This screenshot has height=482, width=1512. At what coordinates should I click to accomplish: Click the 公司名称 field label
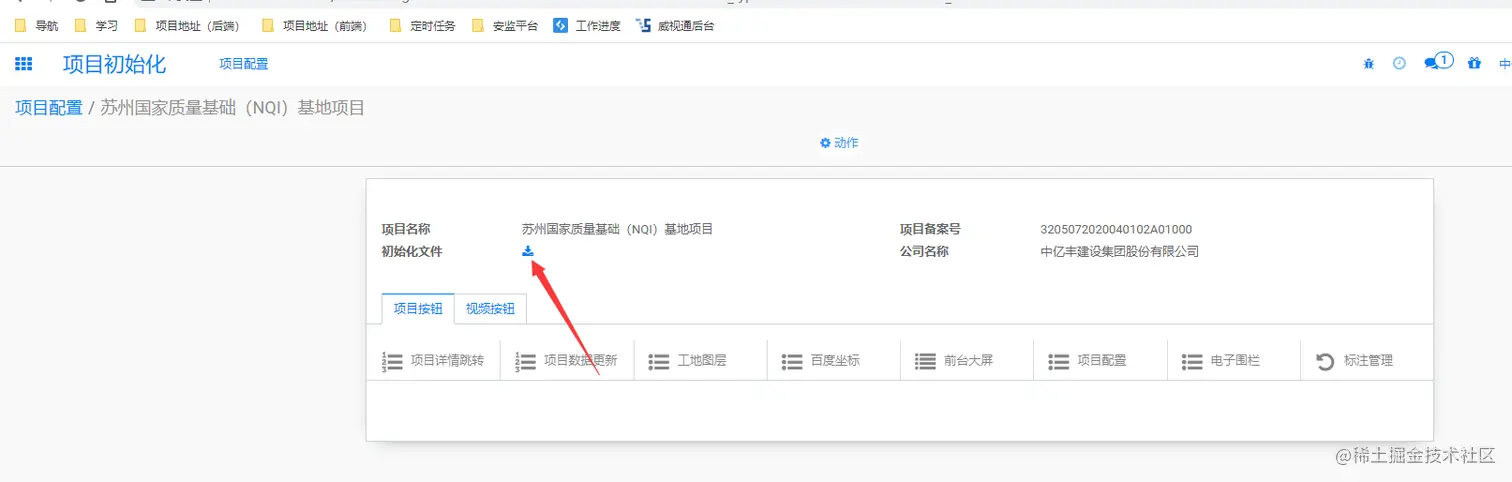[924, 252]
